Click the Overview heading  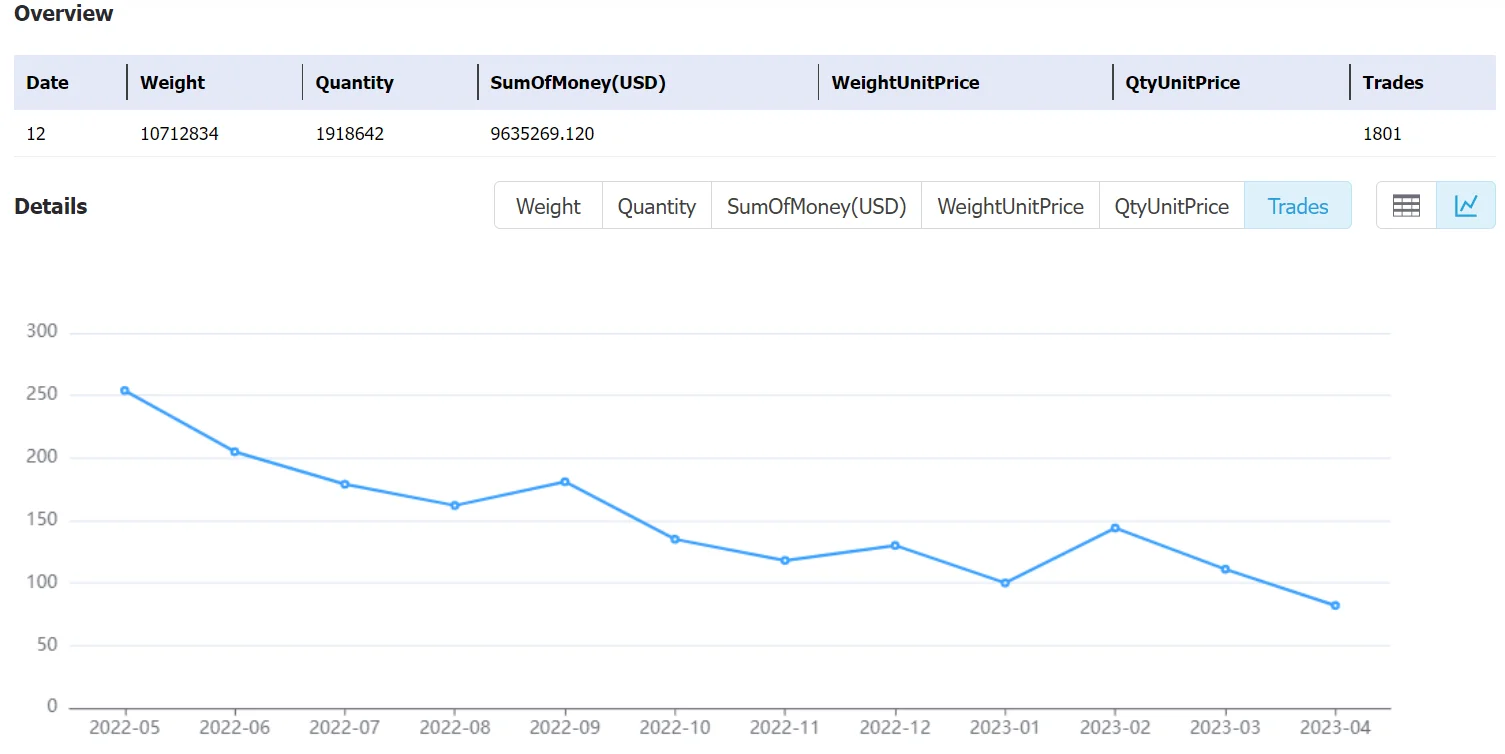(x=64, y=14)
